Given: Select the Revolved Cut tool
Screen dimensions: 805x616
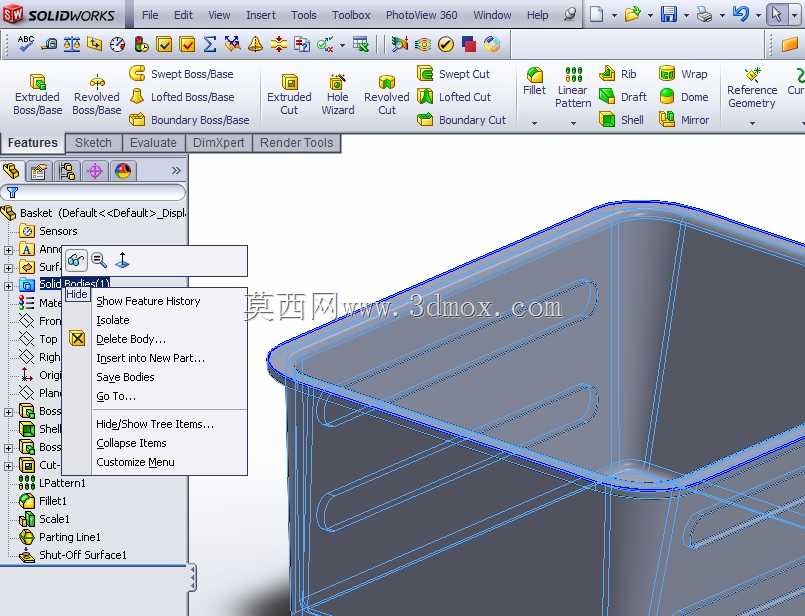Looking at the screenshot, I should click(387, 94).
